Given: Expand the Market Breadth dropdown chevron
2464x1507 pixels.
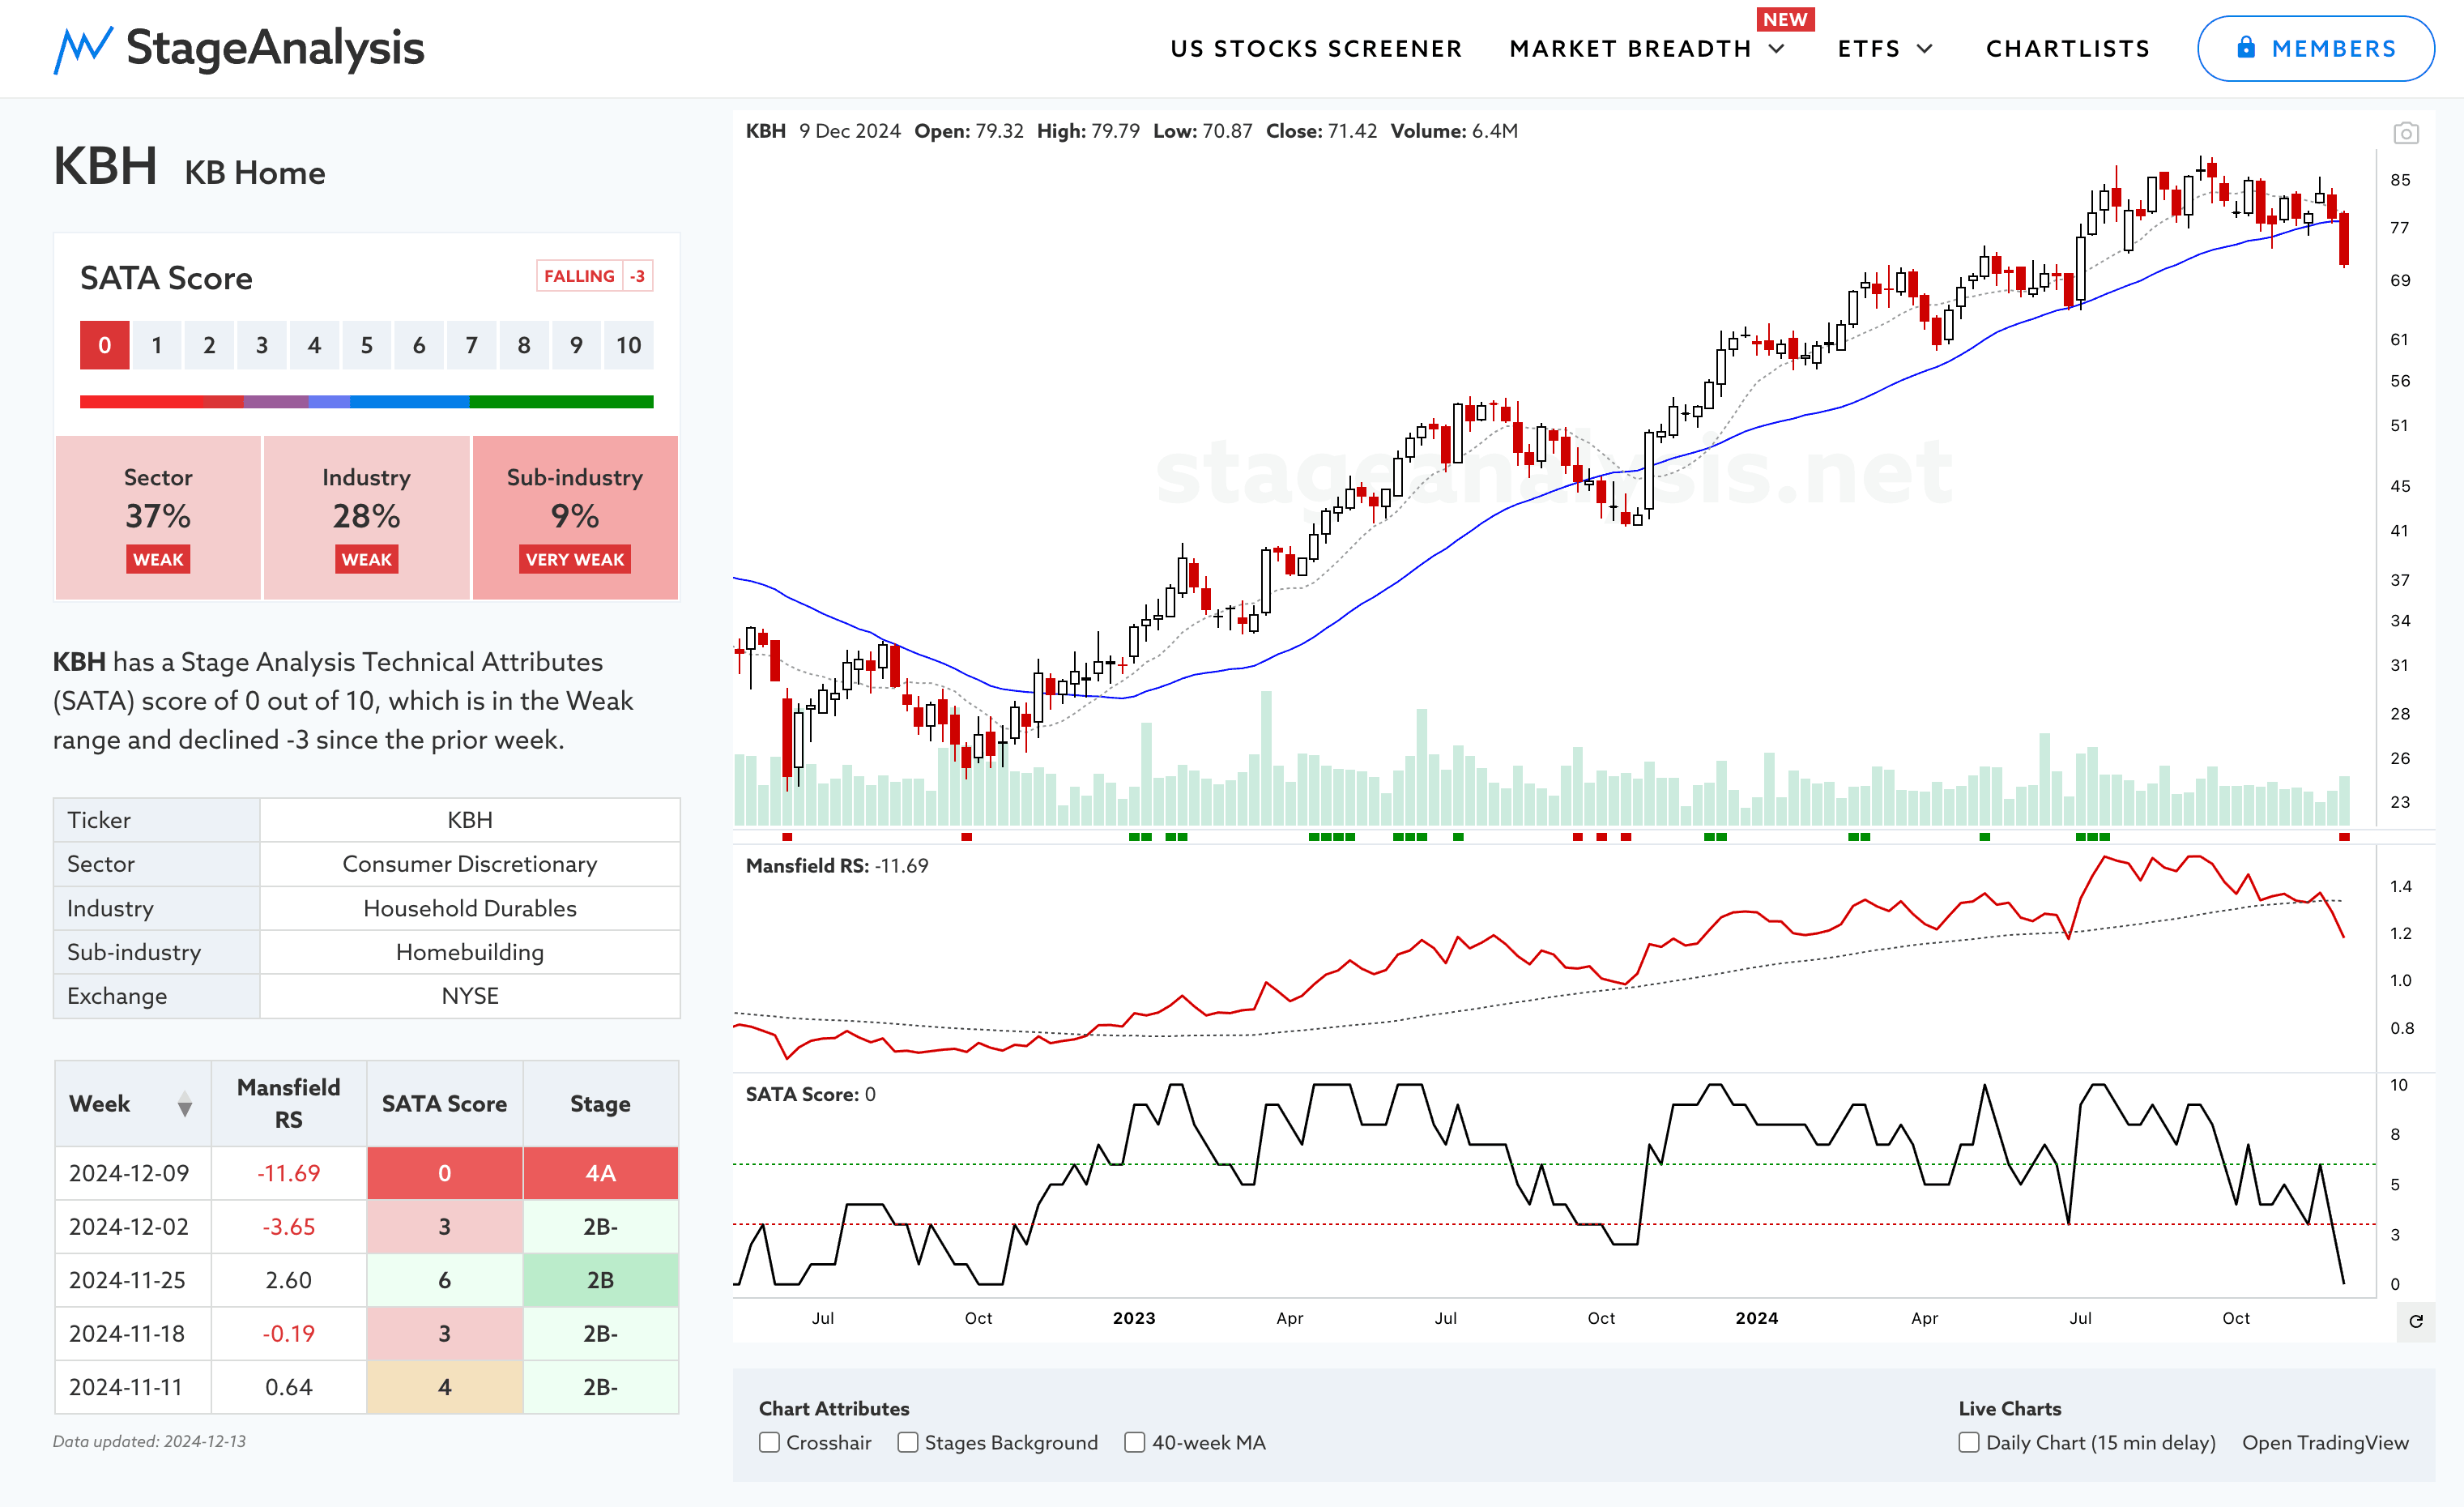Looking at the screenshot, I should [x=1777, y=49].
